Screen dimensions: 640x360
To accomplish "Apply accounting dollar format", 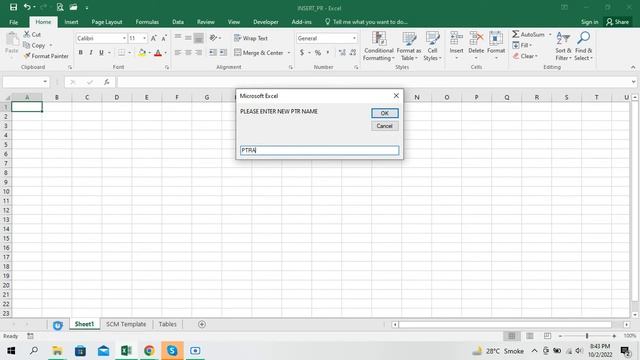I will pyautogui.click(x=302, y=53).
